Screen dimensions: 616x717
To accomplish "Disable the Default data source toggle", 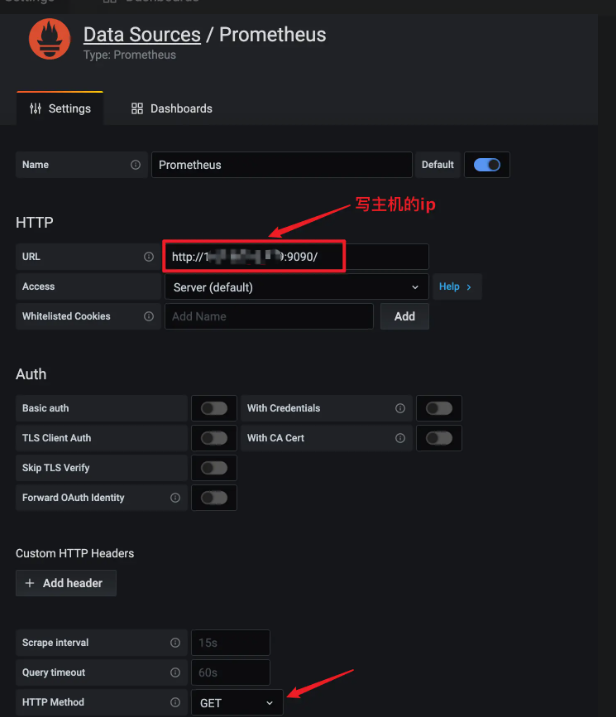I will coord(487,165).
